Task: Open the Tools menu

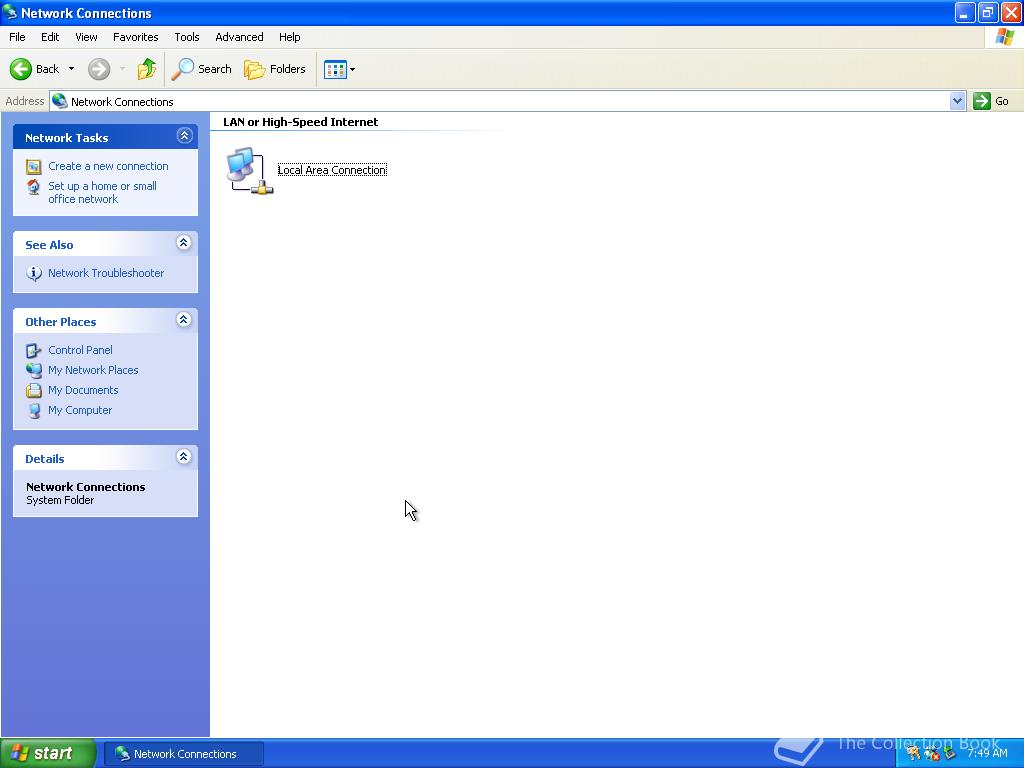Action: click(x=187, y=37)
